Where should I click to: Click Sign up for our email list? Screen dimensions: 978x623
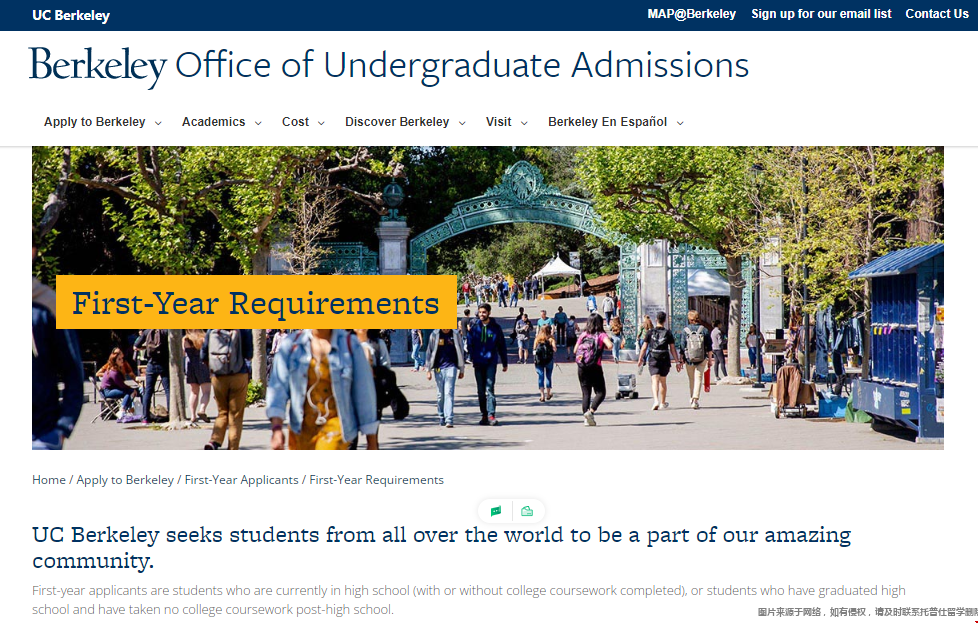[821, 14]
